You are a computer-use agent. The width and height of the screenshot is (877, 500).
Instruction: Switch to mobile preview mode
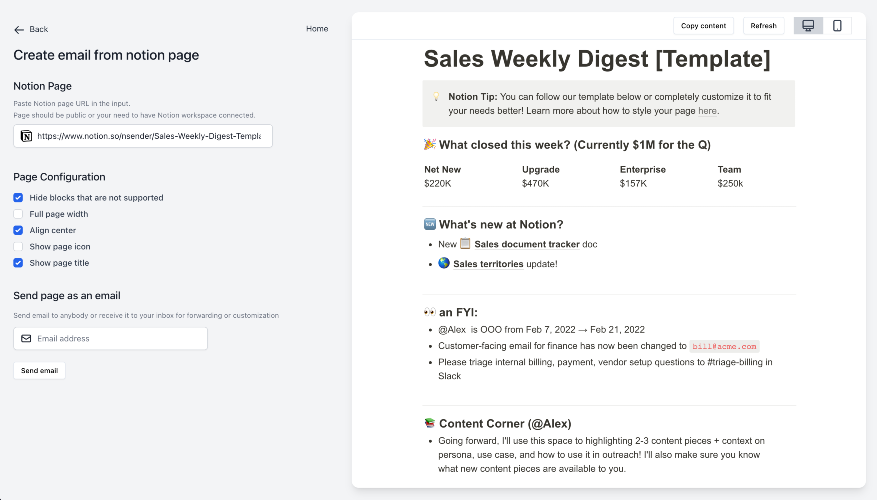click(x=837, y=26)
